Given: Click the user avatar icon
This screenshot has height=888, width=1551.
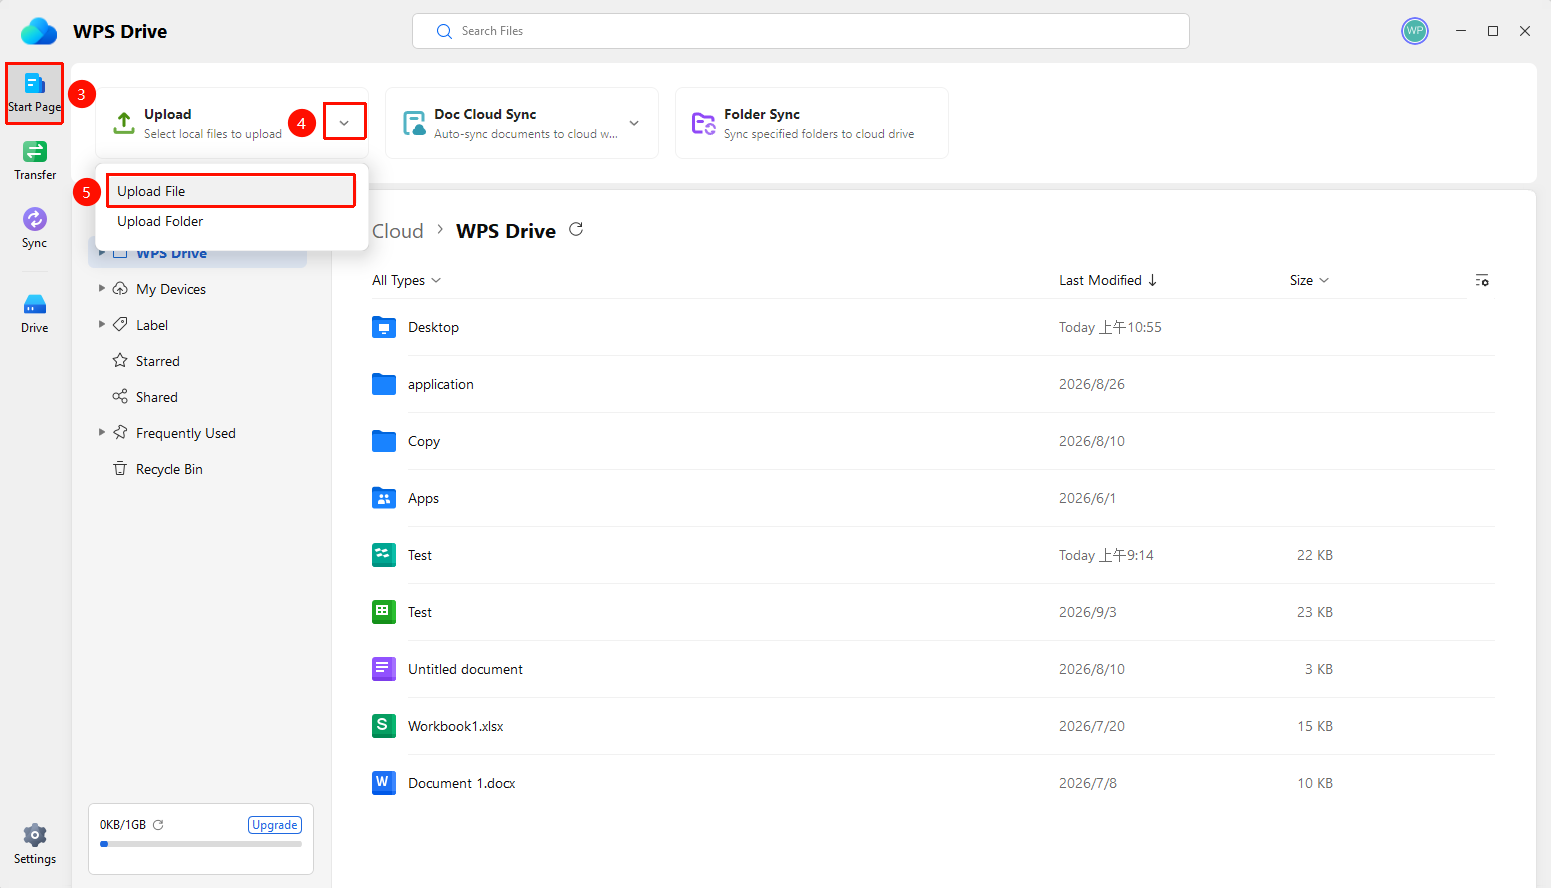Looking at the screenshot, I should point(1414,31).
